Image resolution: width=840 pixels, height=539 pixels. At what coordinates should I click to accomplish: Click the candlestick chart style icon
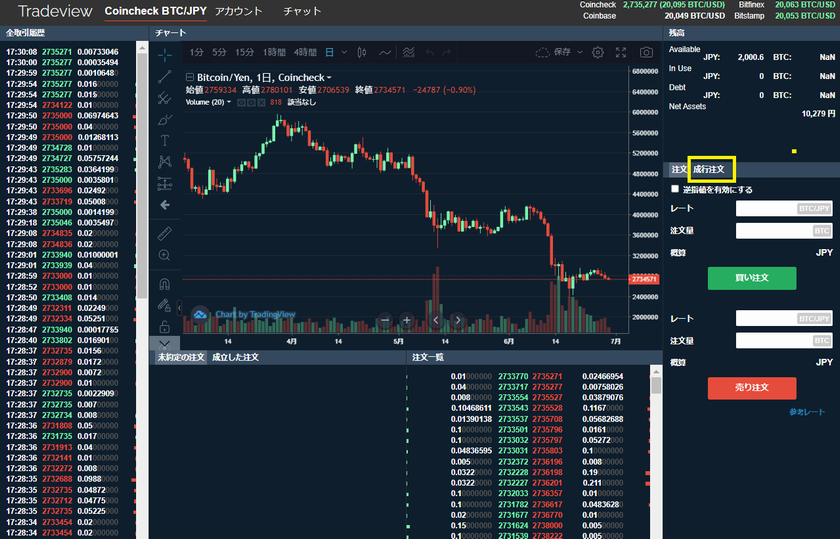click(x=359, y=52)
